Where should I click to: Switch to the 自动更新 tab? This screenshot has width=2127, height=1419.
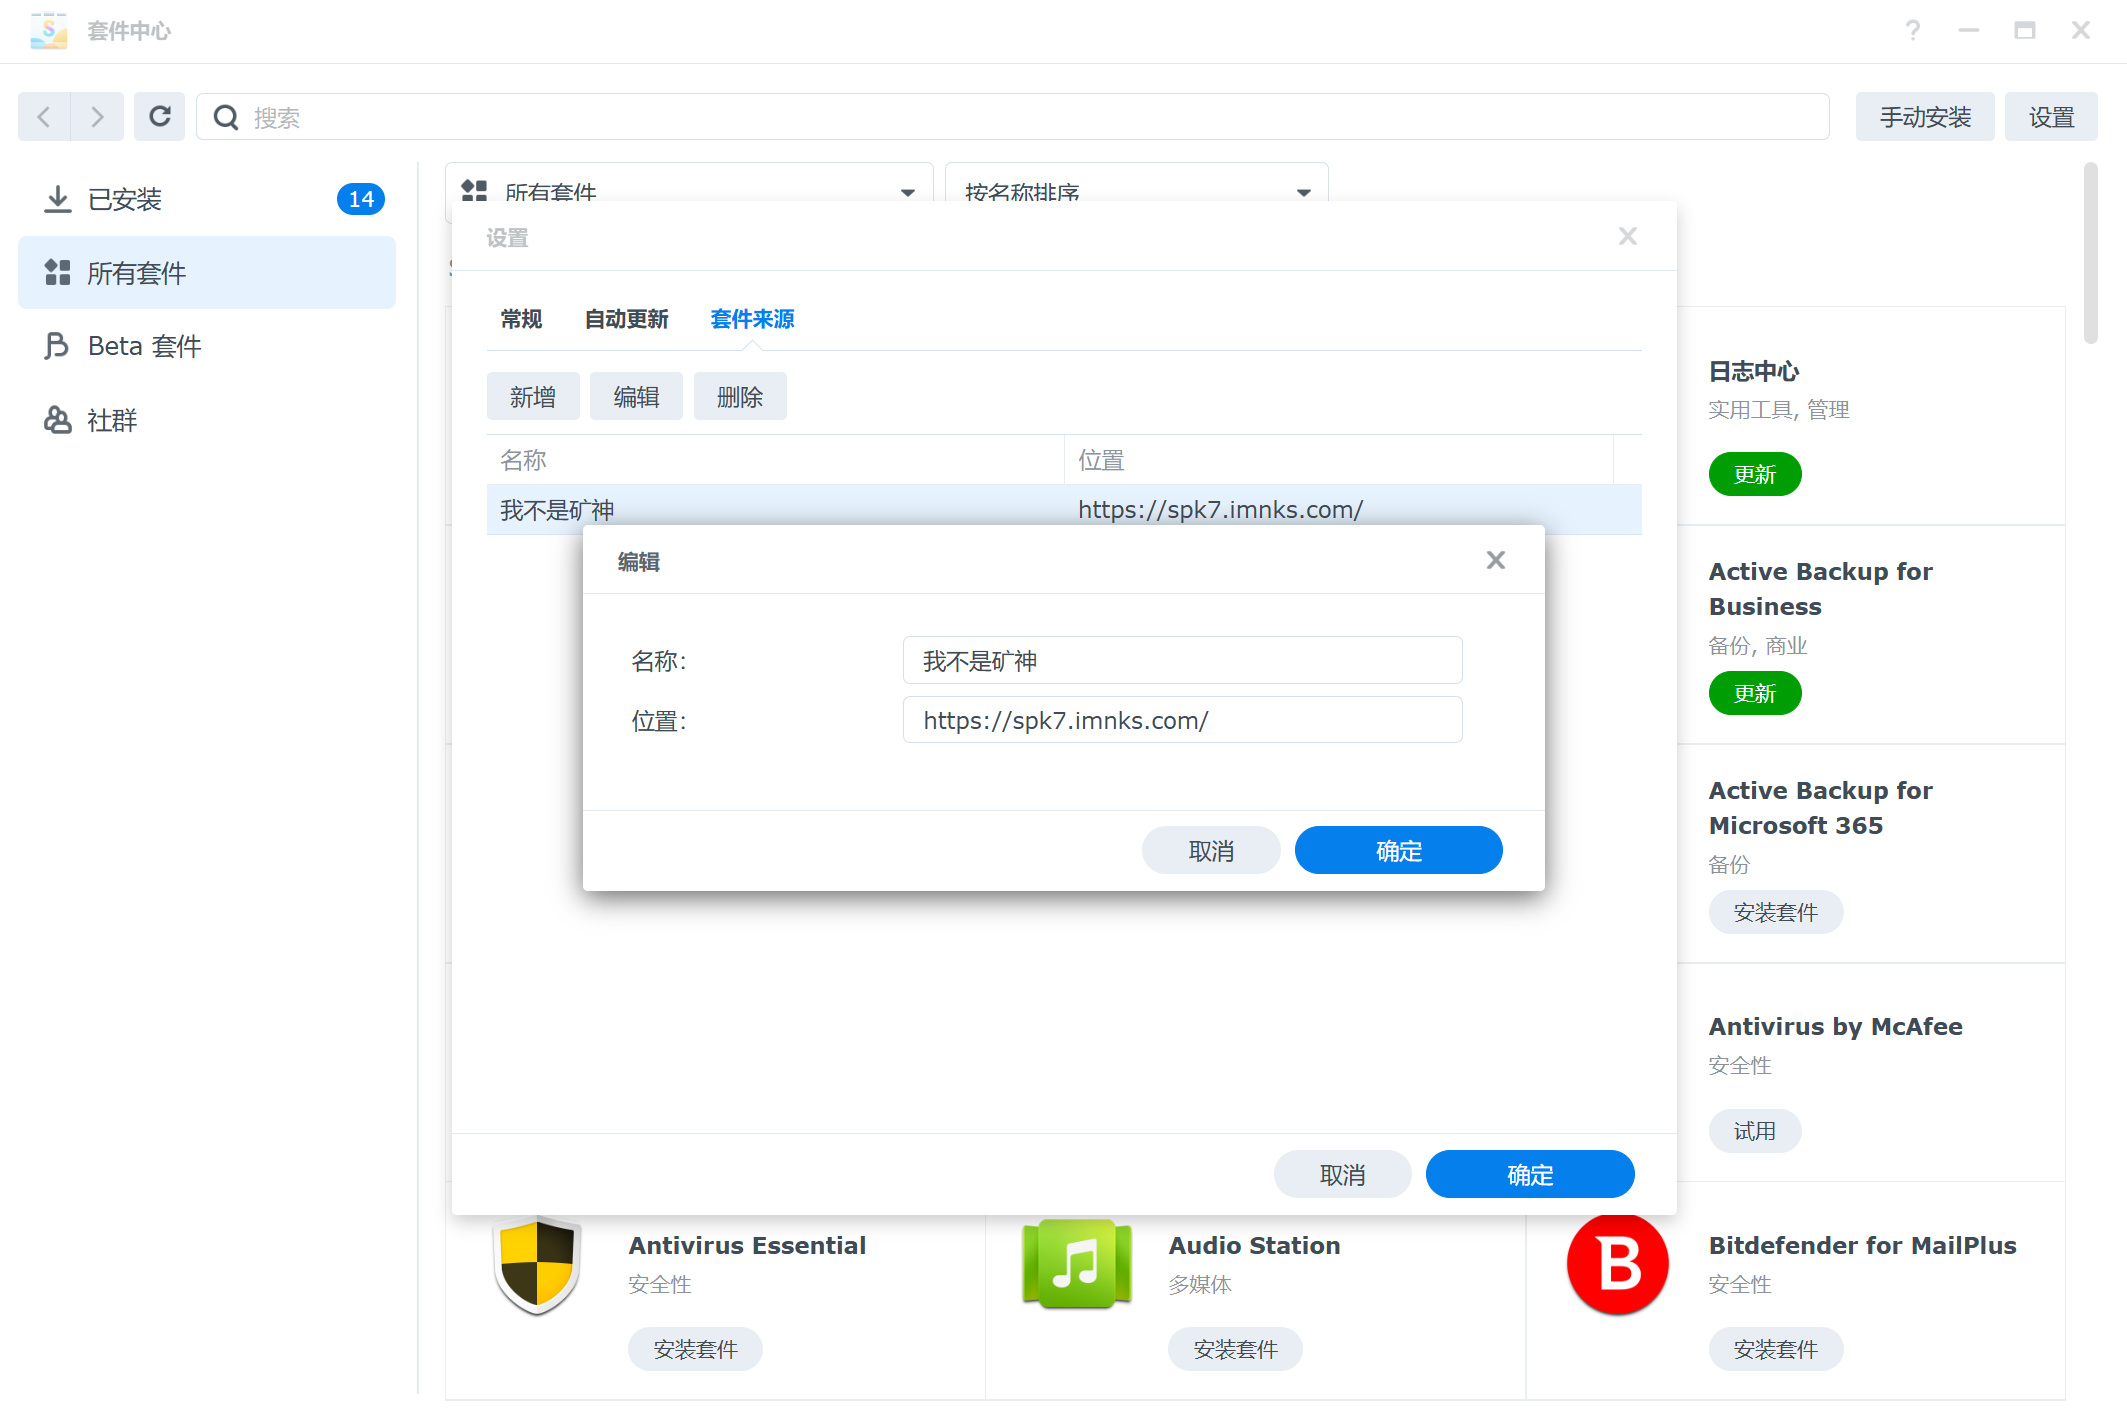point(626,319)
